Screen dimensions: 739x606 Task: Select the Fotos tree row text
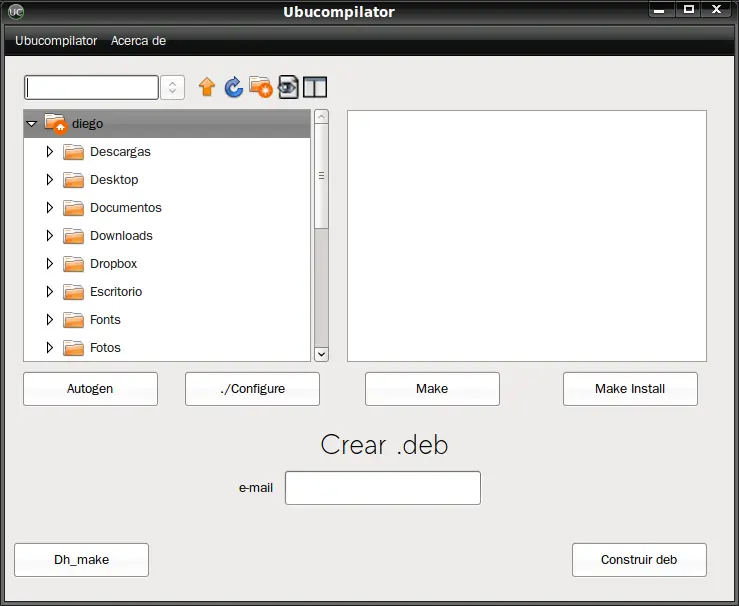(x=105, y=347)
